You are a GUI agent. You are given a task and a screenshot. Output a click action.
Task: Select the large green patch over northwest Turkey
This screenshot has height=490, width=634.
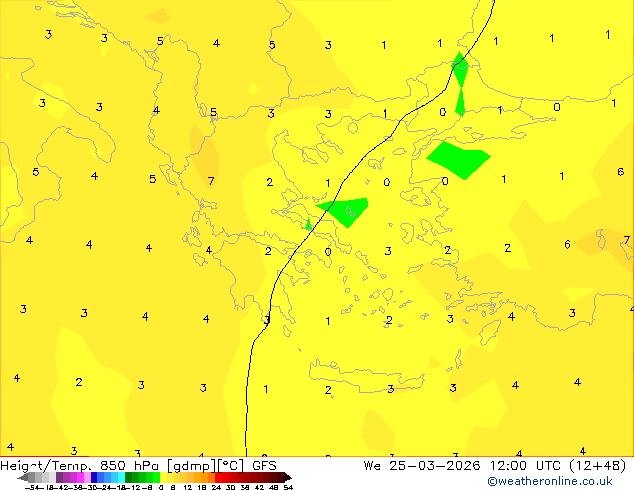coord(457,158)
